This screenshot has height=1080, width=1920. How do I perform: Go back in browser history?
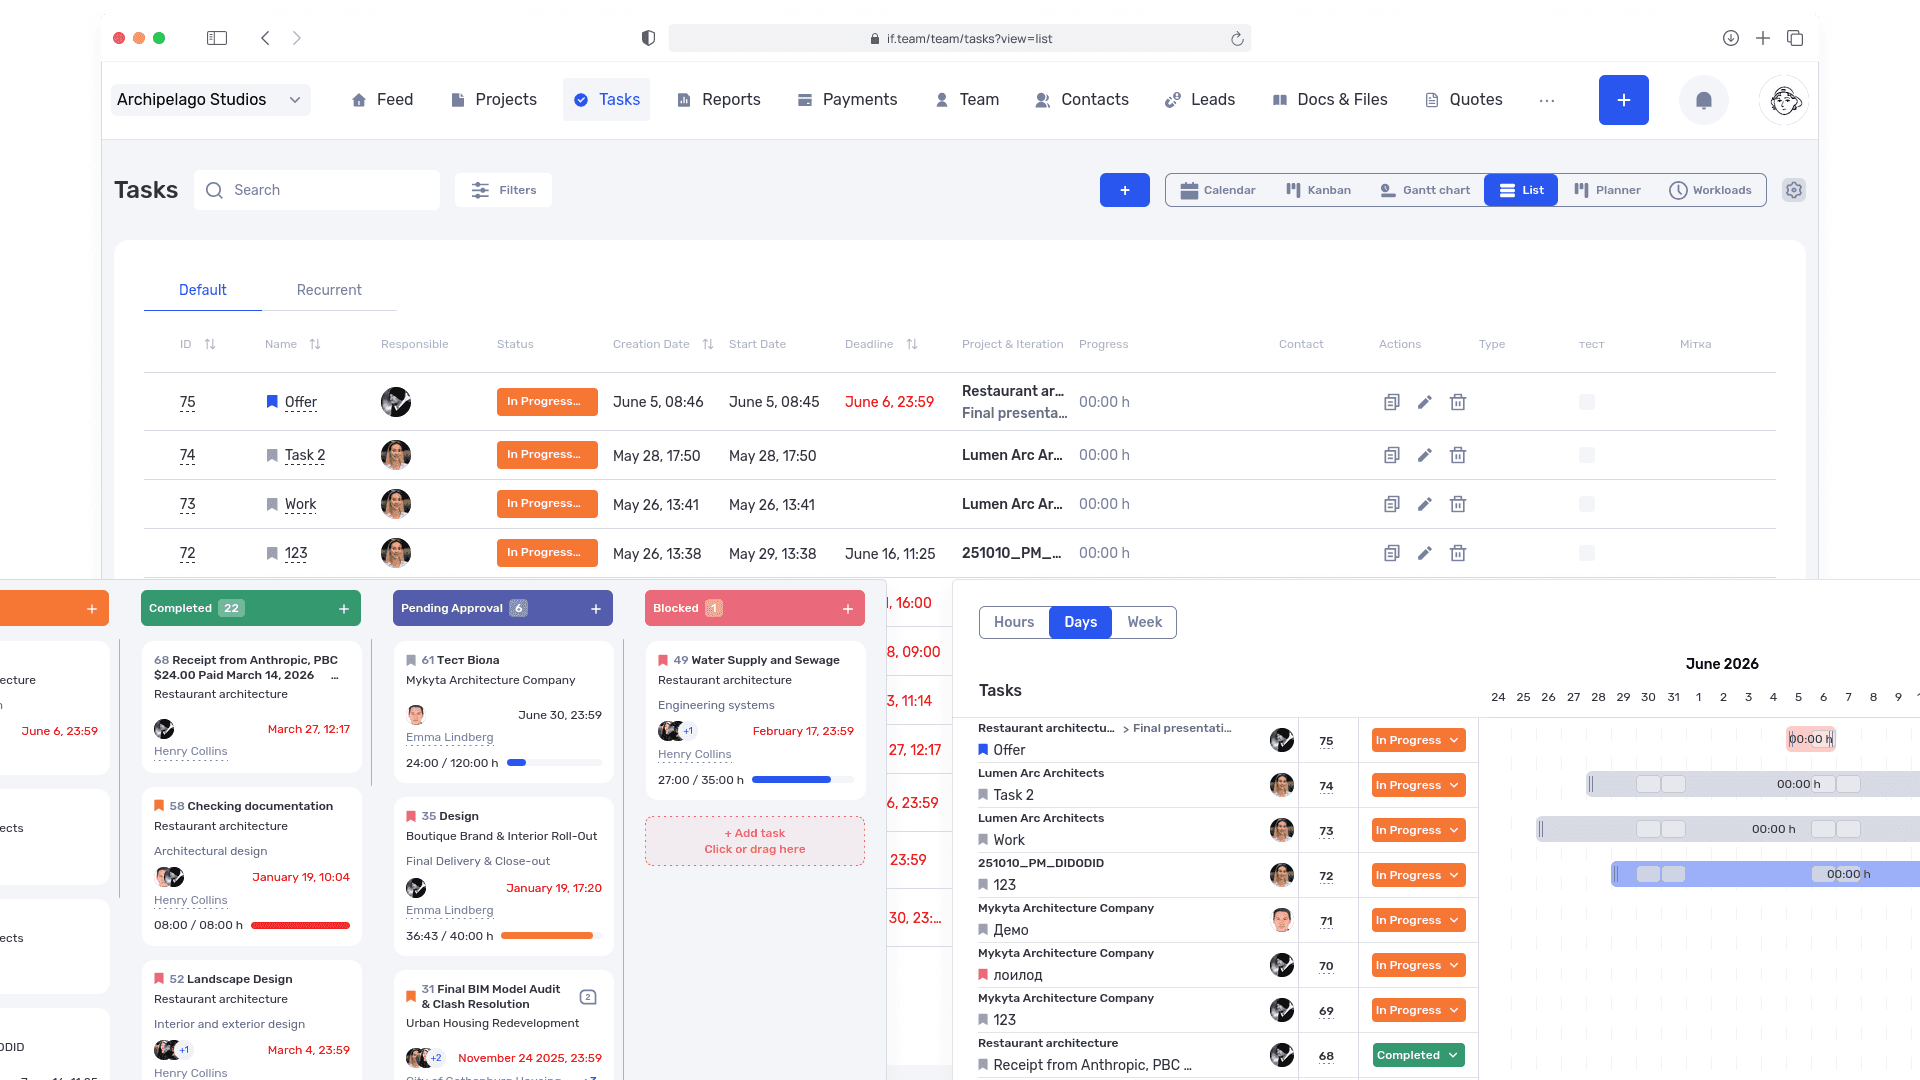(265, 38)
